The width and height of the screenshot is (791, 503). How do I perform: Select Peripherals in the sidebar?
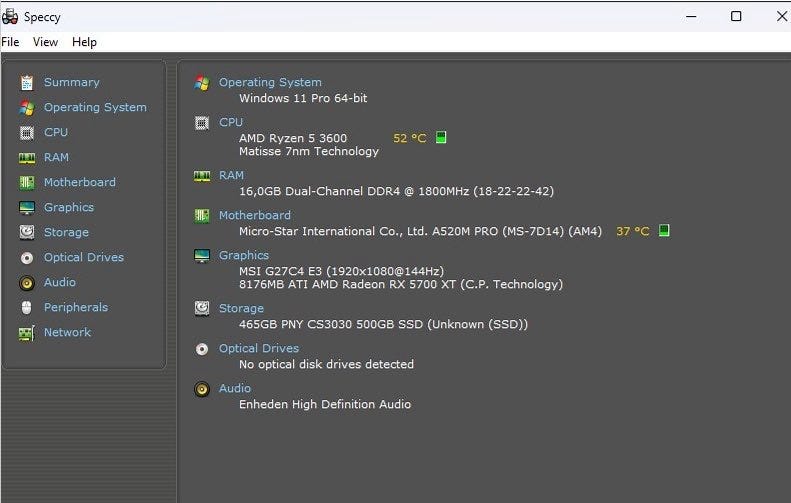click(76, 307)
